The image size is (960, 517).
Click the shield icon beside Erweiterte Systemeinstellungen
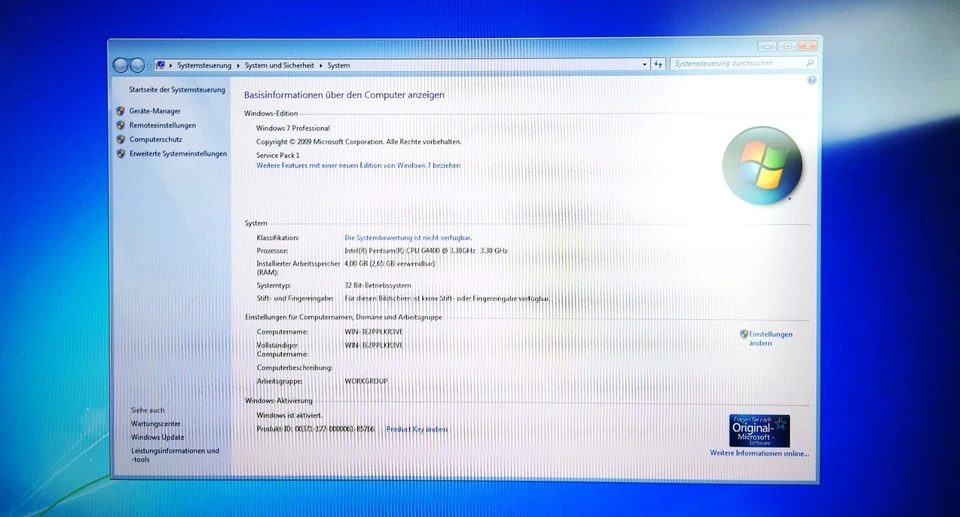(x=121, y=154)
